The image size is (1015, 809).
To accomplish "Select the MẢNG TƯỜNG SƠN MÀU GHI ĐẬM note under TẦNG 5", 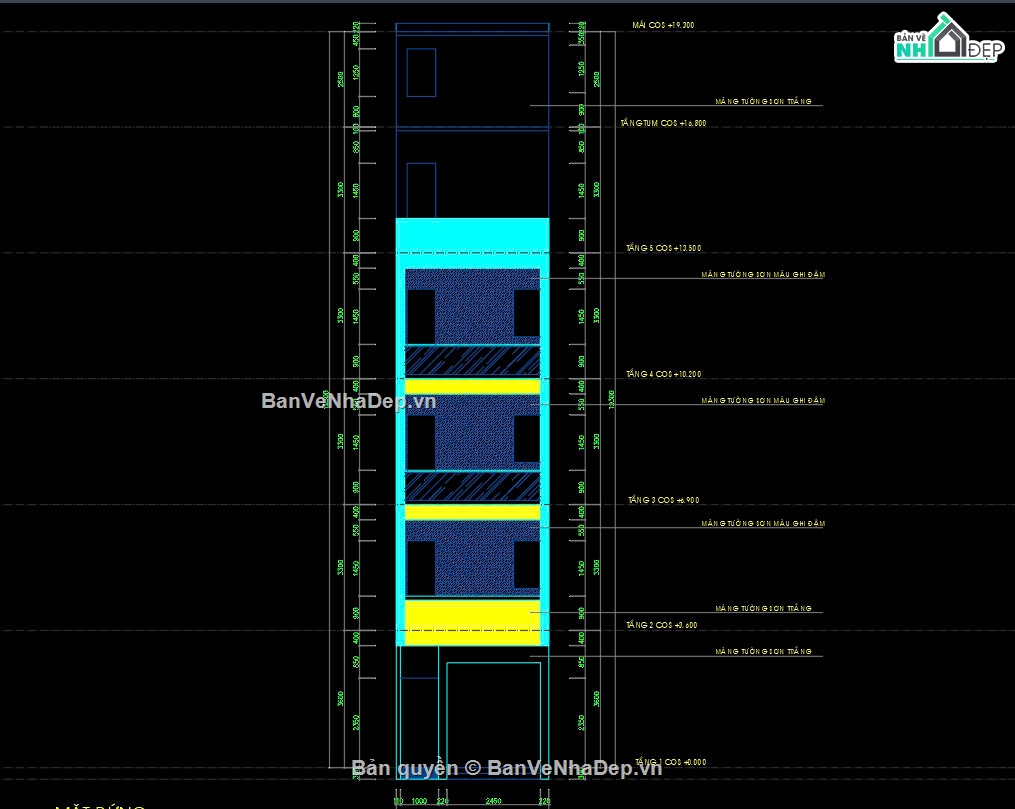I will pos(763,274).
